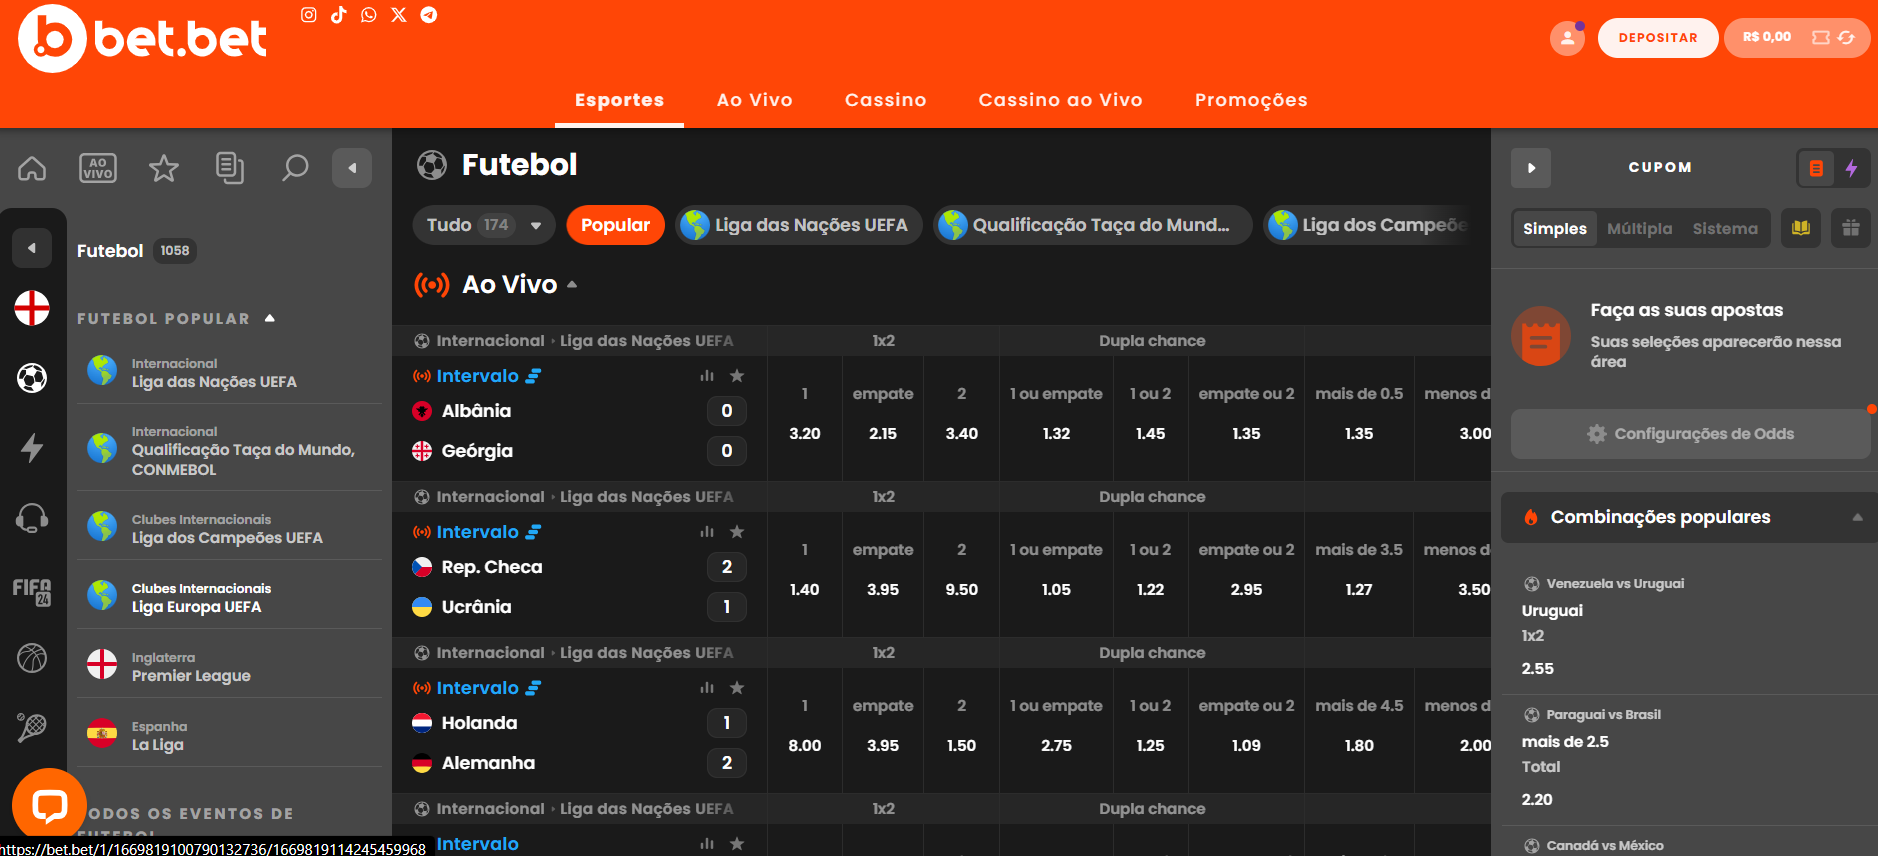
Task: Open favorites star in sidebar toolbar
Action: [164, 168]
